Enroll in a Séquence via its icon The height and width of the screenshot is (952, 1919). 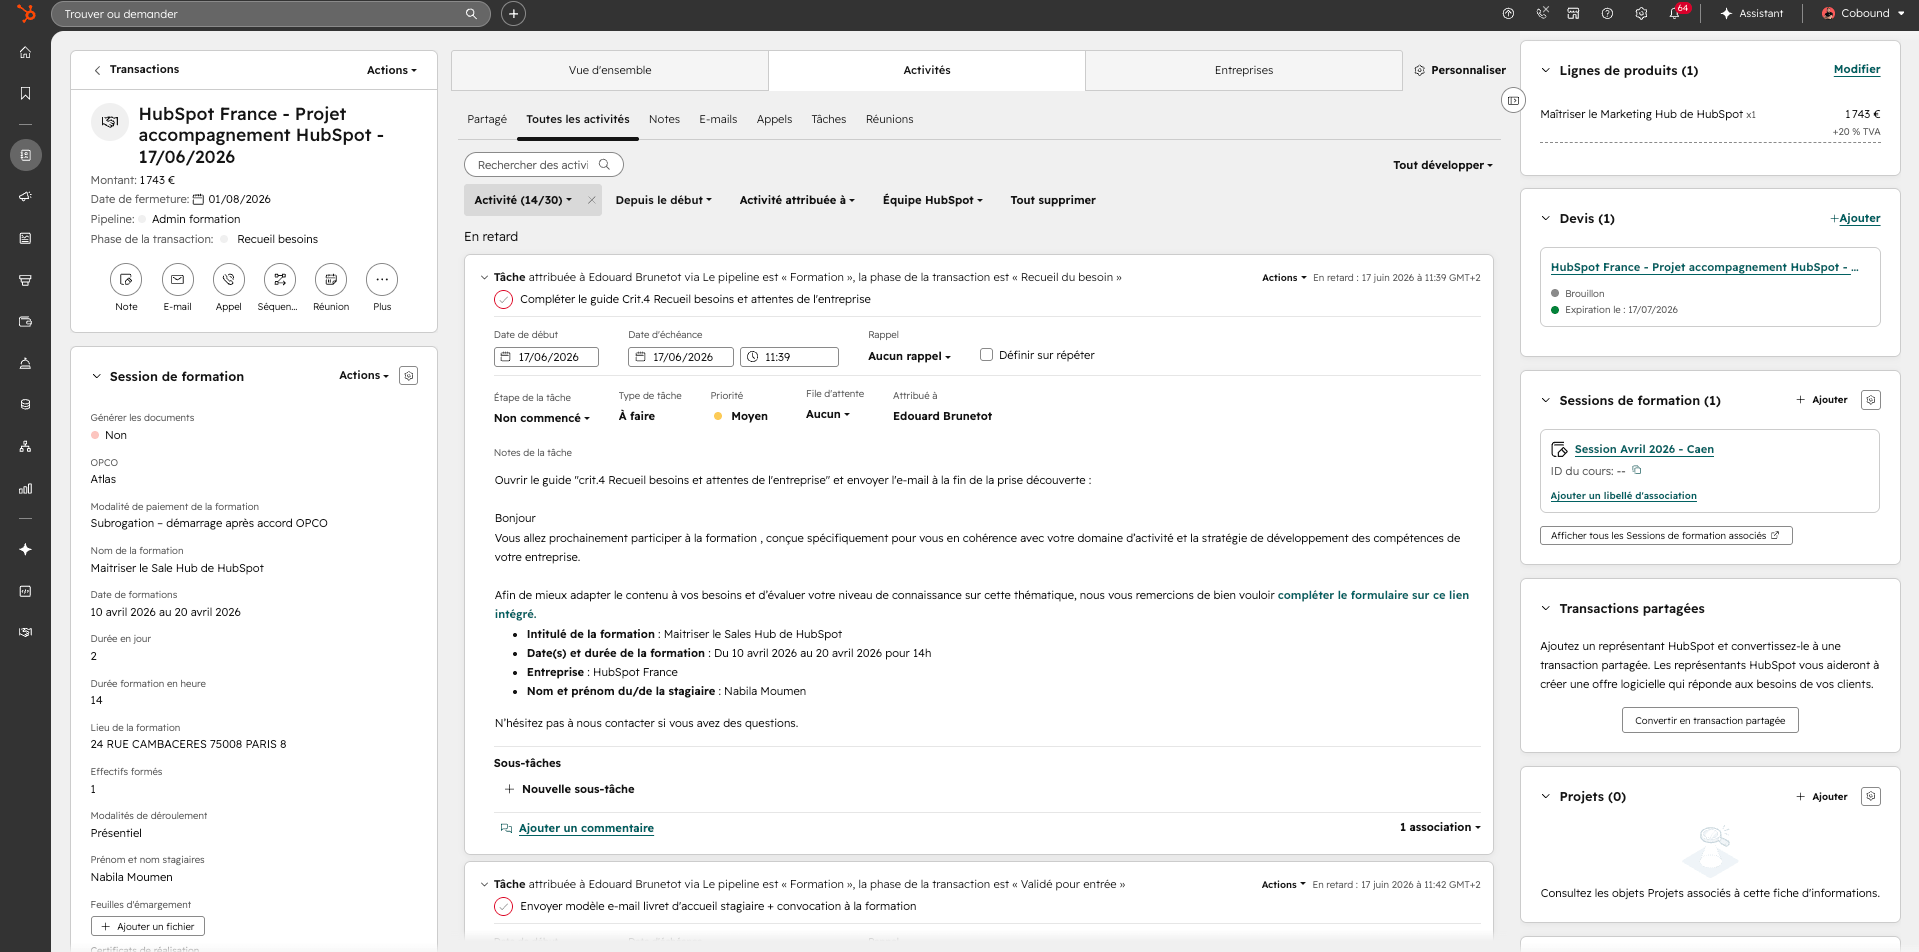coord(280,280)
